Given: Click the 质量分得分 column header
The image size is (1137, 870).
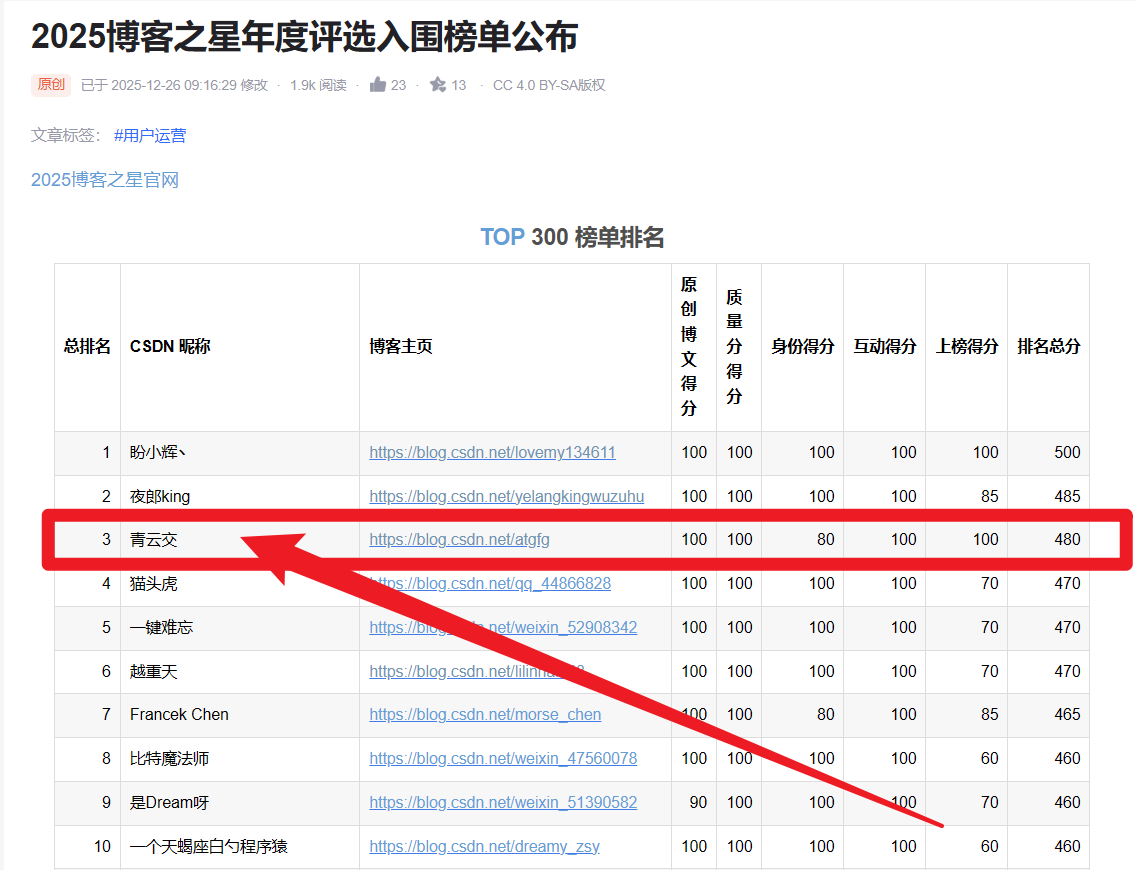Looking at the screenshot, I should 735,347.
